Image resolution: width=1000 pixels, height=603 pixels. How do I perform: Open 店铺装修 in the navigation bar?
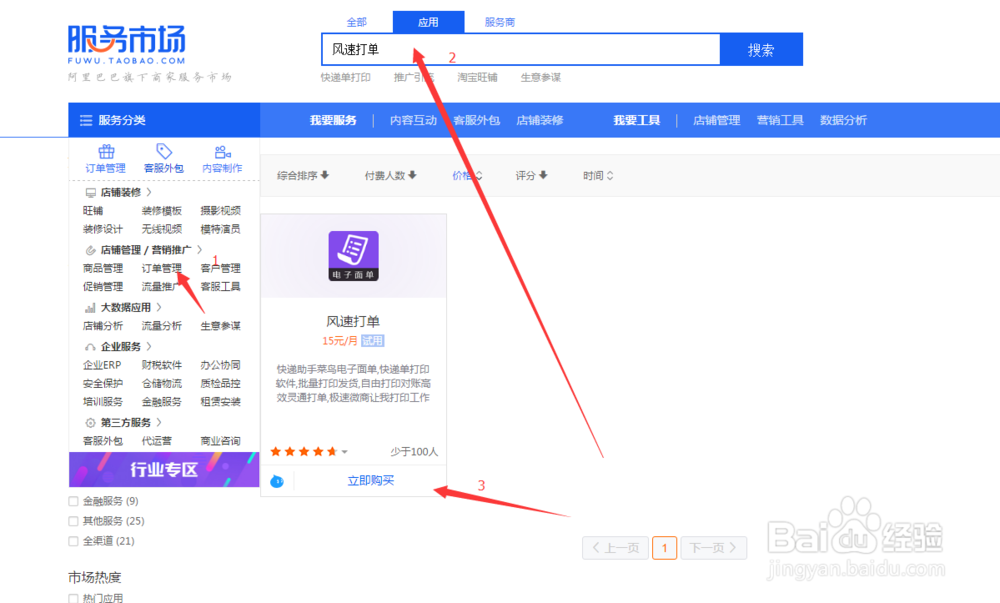[540, 120]
